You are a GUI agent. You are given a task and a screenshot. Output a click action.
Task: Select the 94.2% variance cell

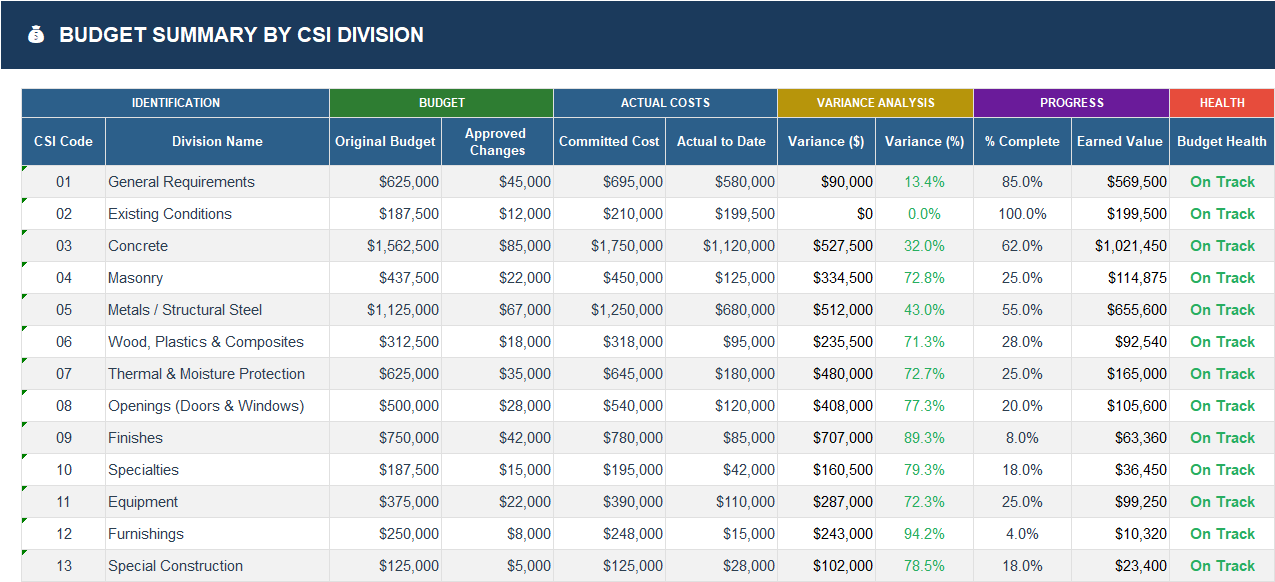(924, 534)
